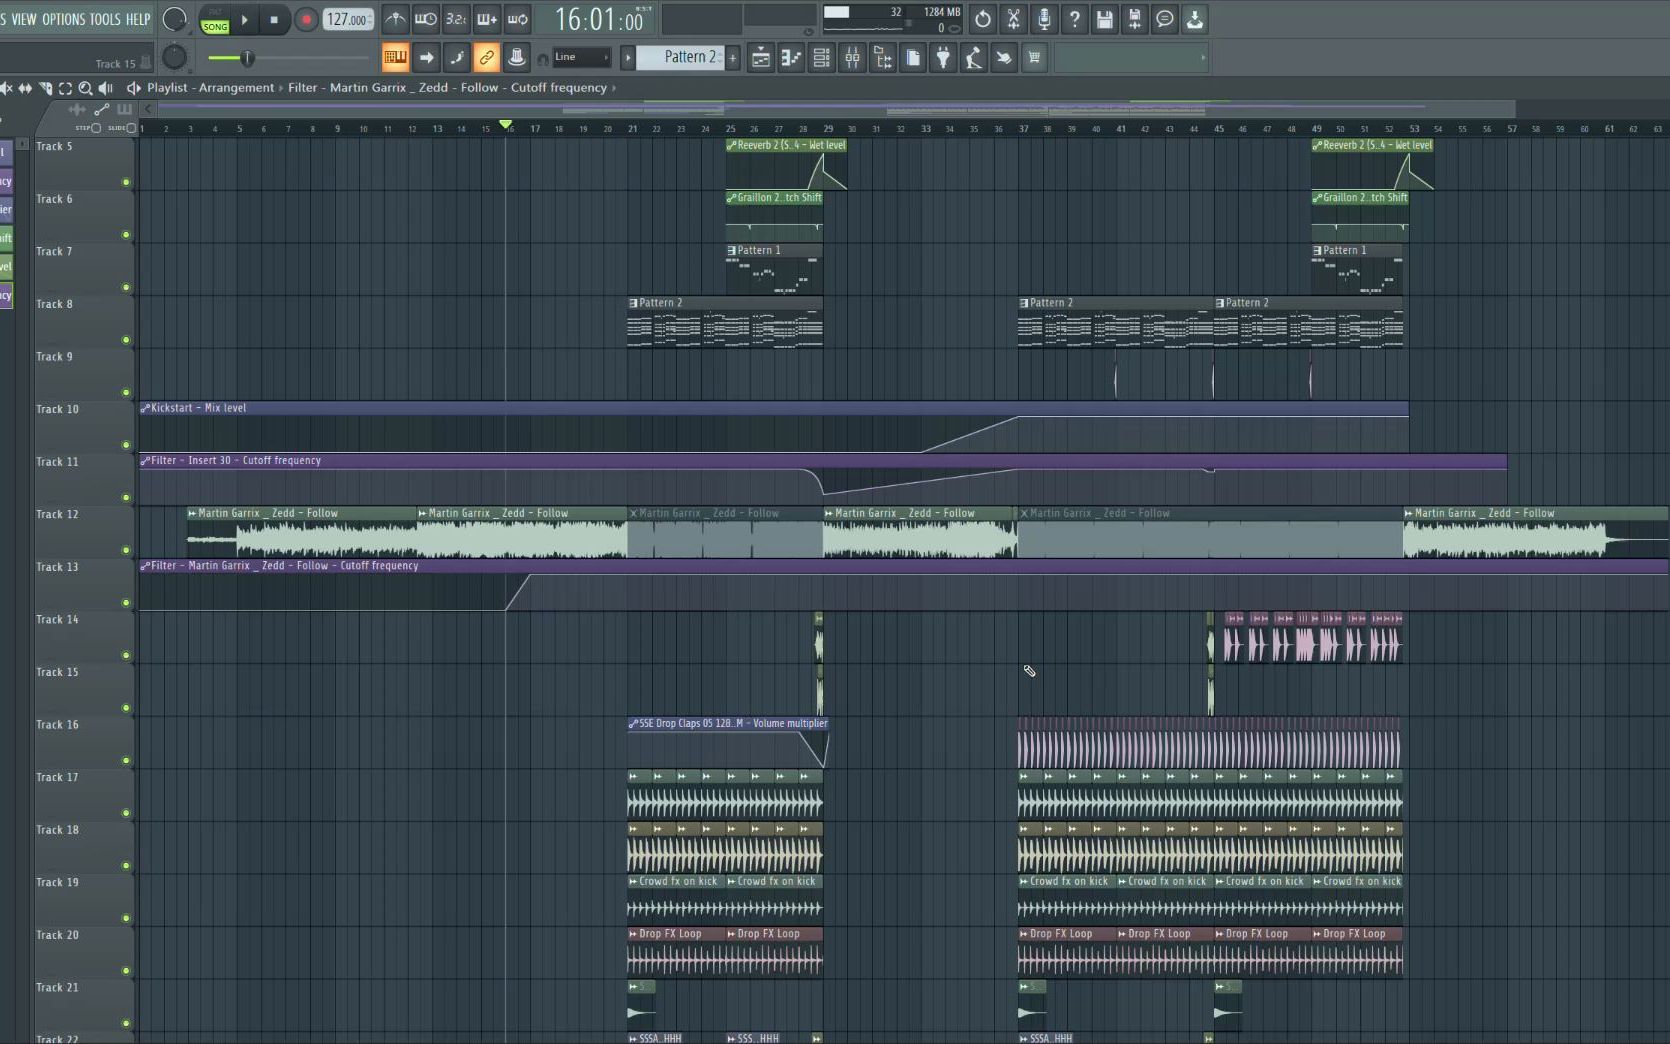Expand breadcrumb arrow after Cutoff frequency
Image resolution: width=1670 pixels, height=1044 pixels.
pos(614,88)
